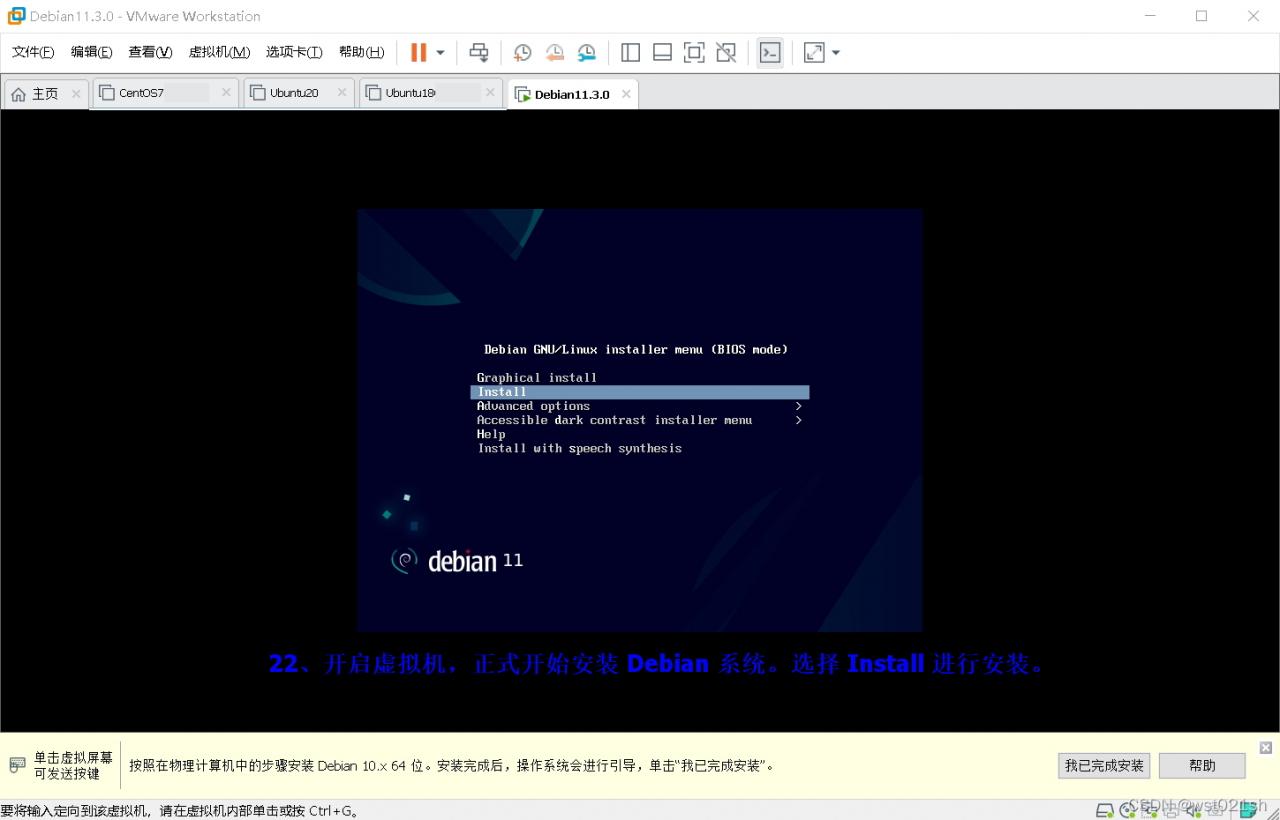Close the Debian11.3.0 tab
The height and width of the screenshot is (820, 1280).
pos(626,94)
